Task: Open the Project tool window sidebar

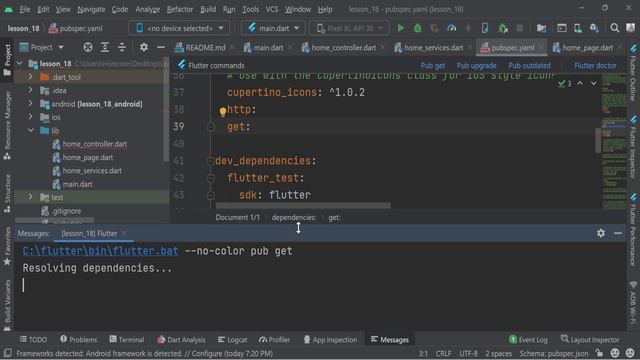Action: point(7,60)
